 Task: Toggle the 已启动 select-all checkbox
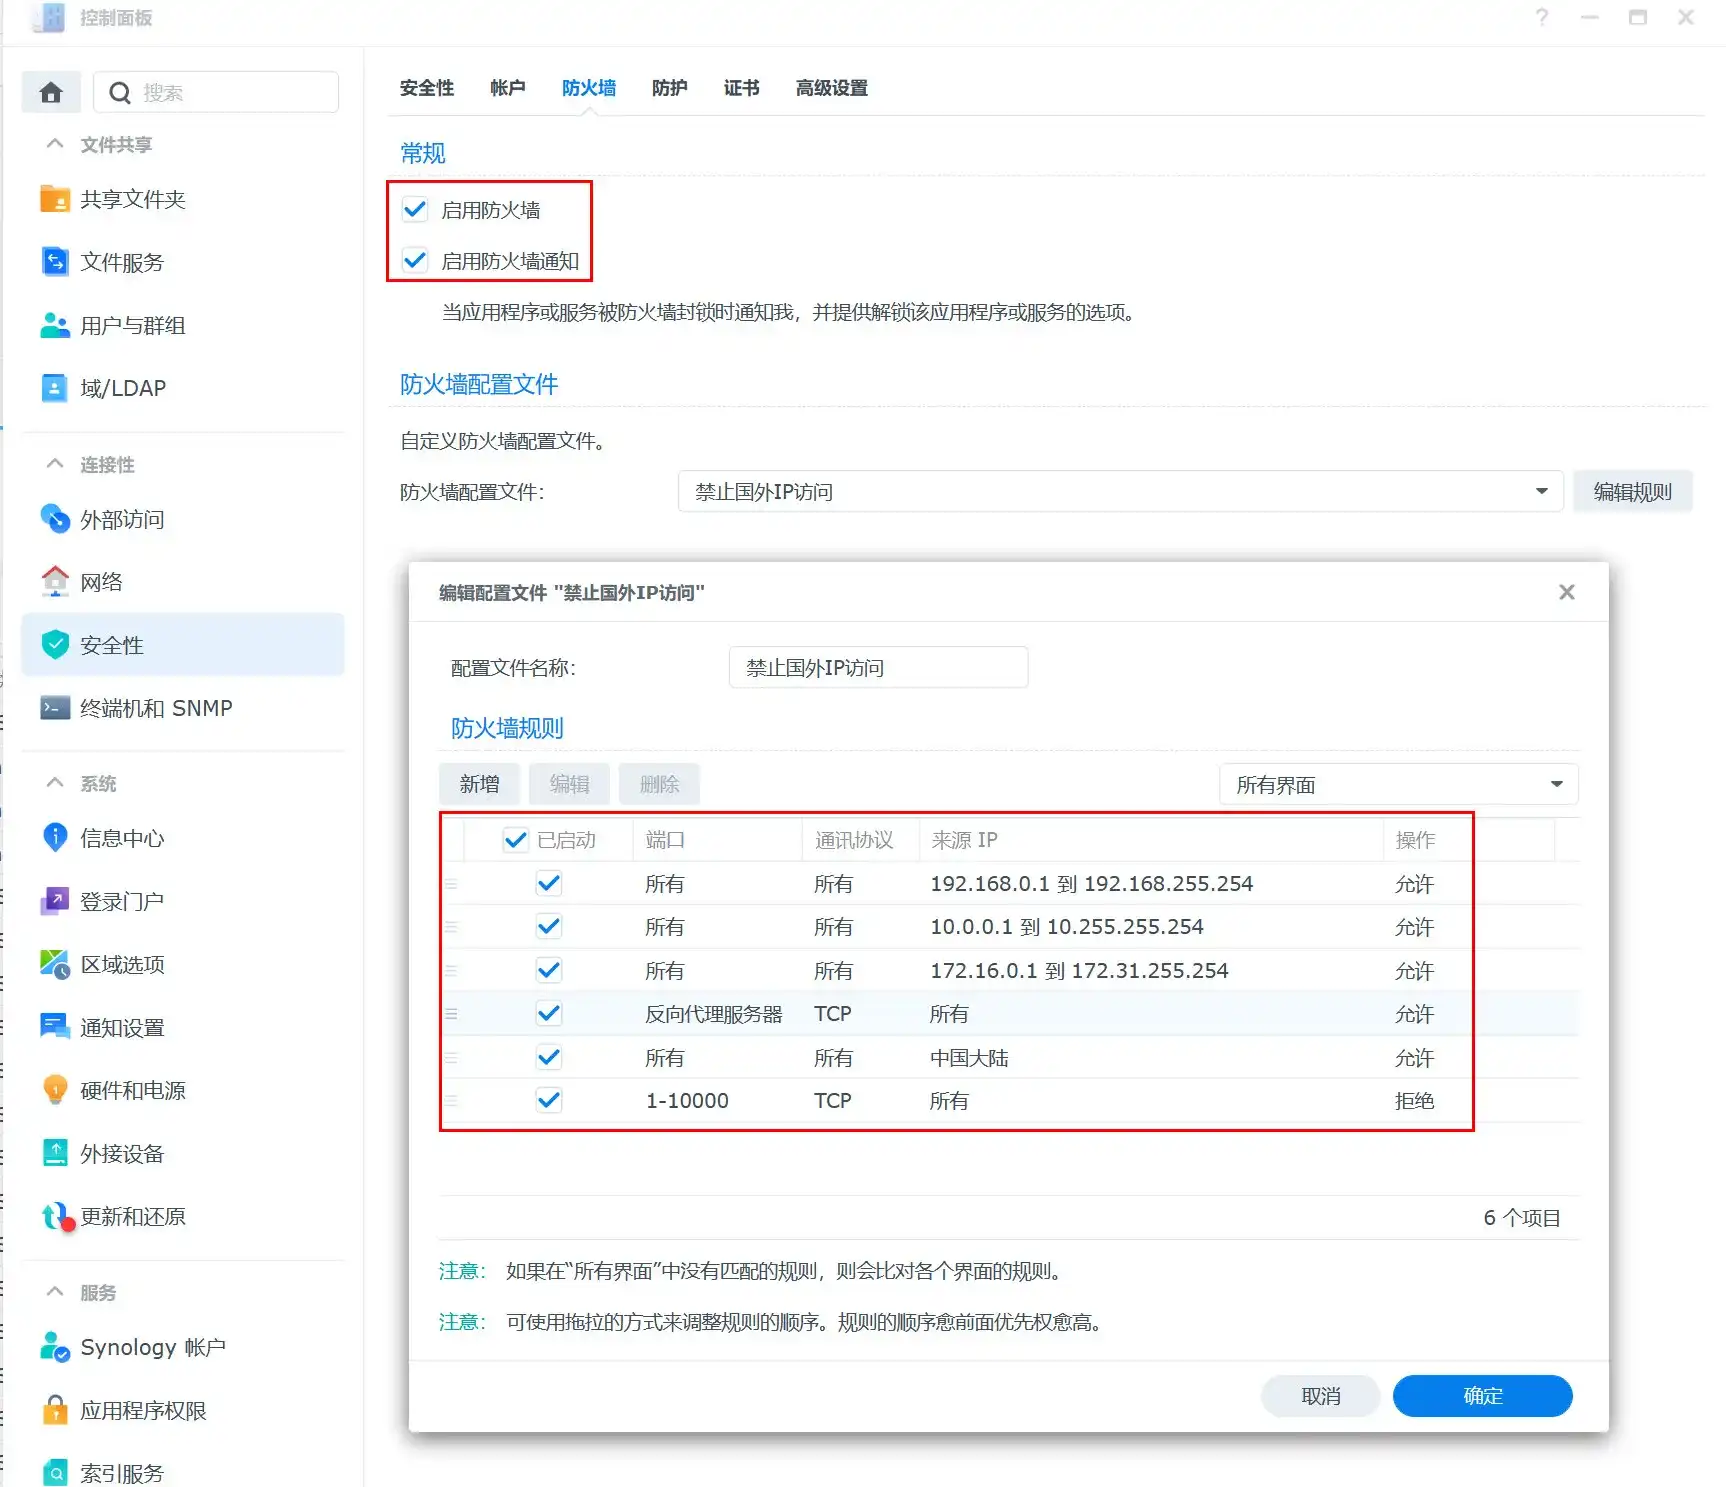coord(515,840)
